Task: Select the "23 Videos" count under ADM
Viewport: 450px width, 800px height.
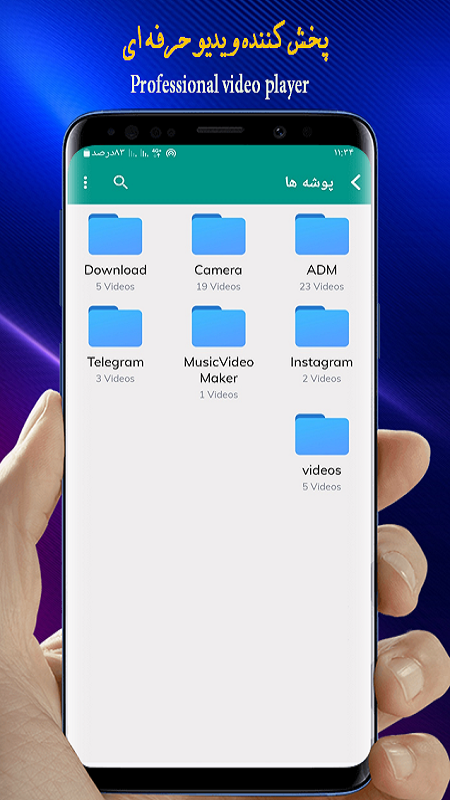Action: [322, 287]
